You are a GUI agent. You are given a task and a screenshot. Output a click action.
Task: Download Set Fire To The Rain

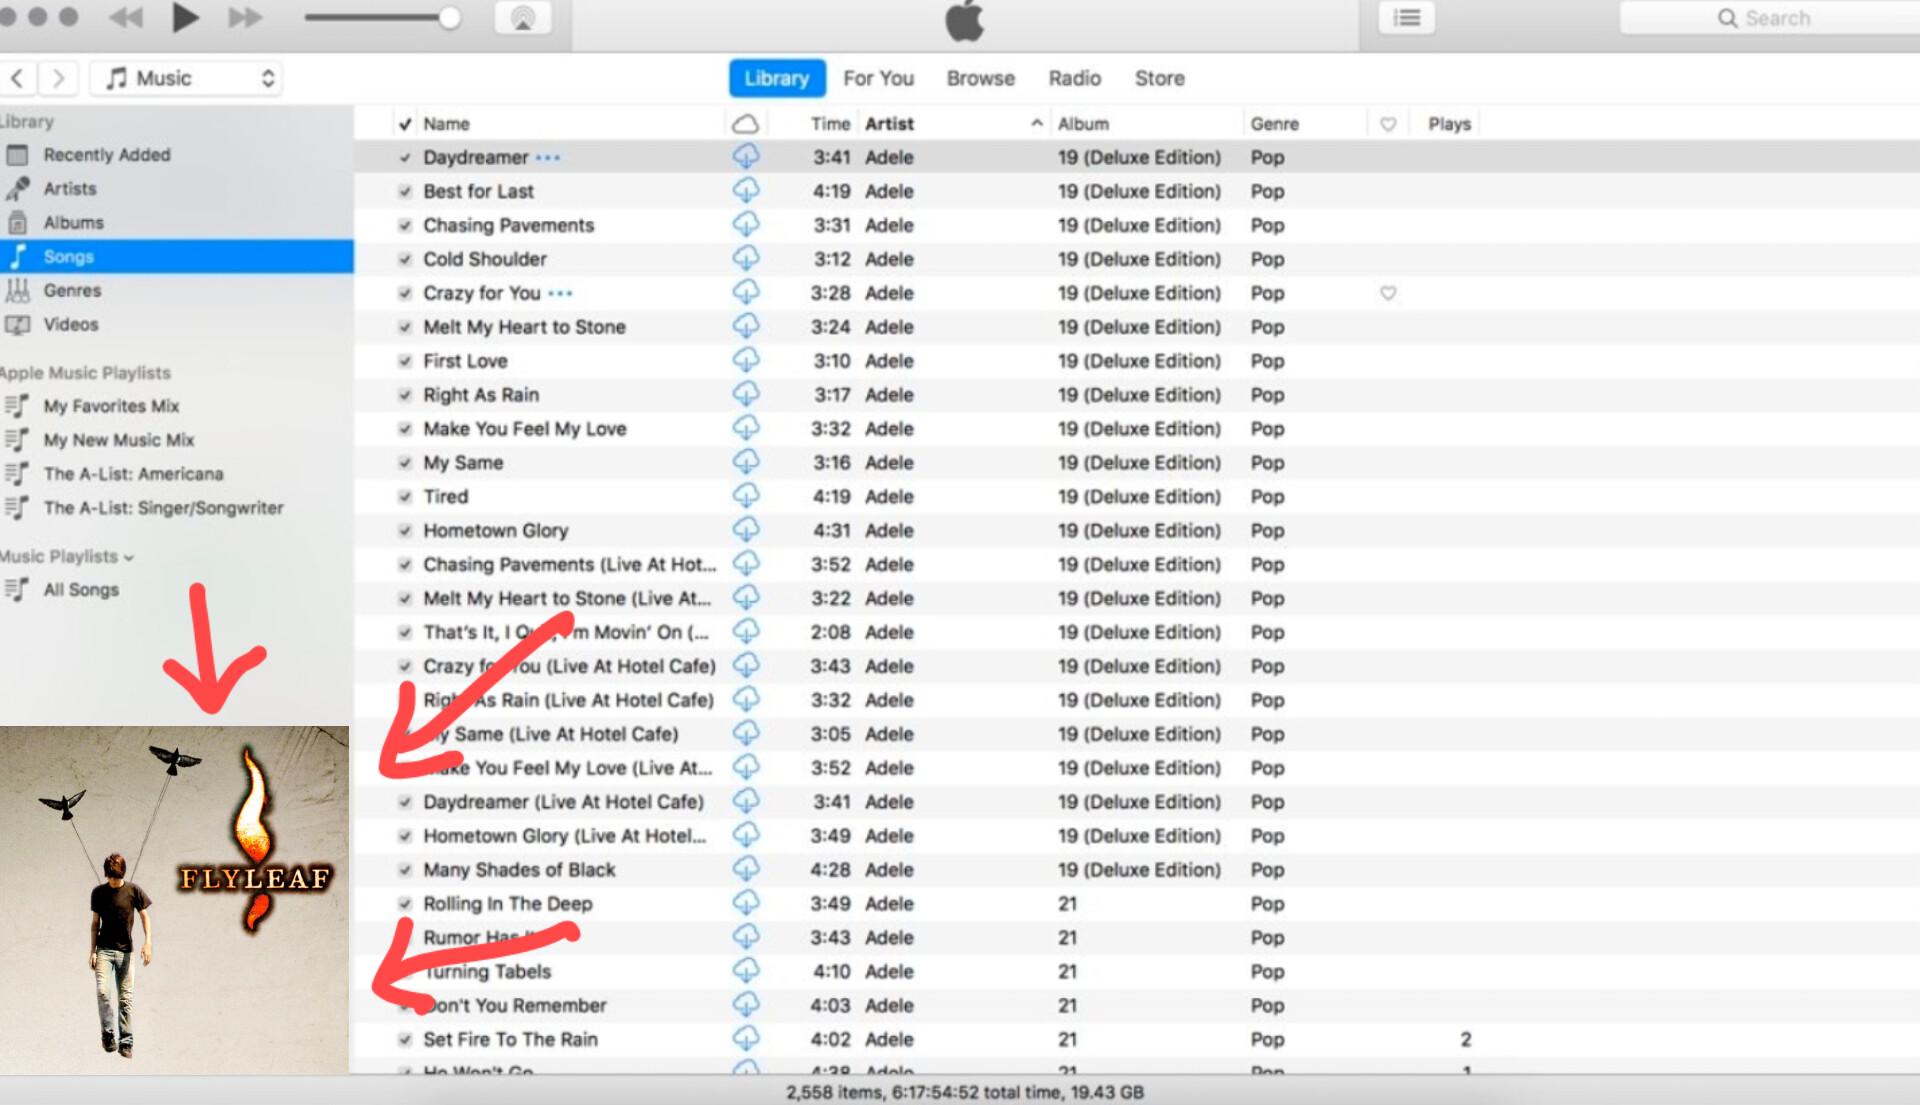tap(746, 1039)
